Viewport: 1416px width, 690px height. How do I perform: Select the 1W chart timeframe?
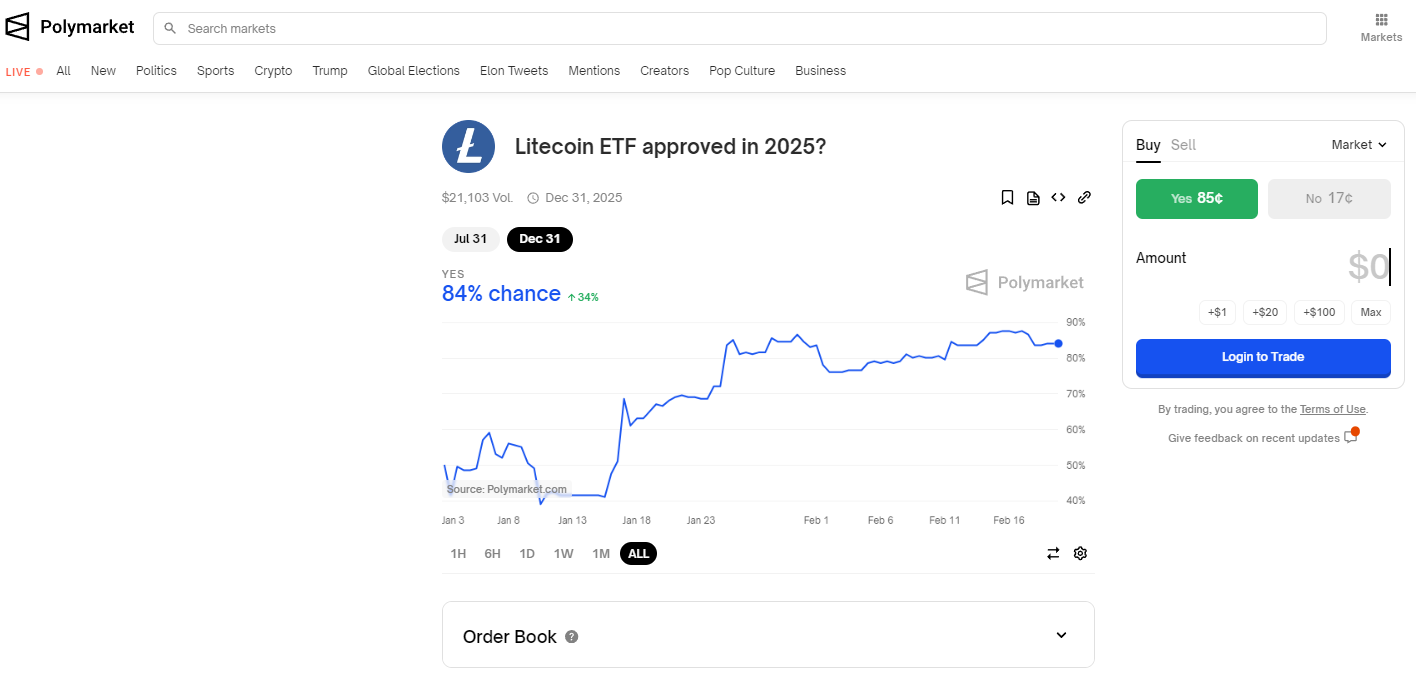click(x=563, y=554)
